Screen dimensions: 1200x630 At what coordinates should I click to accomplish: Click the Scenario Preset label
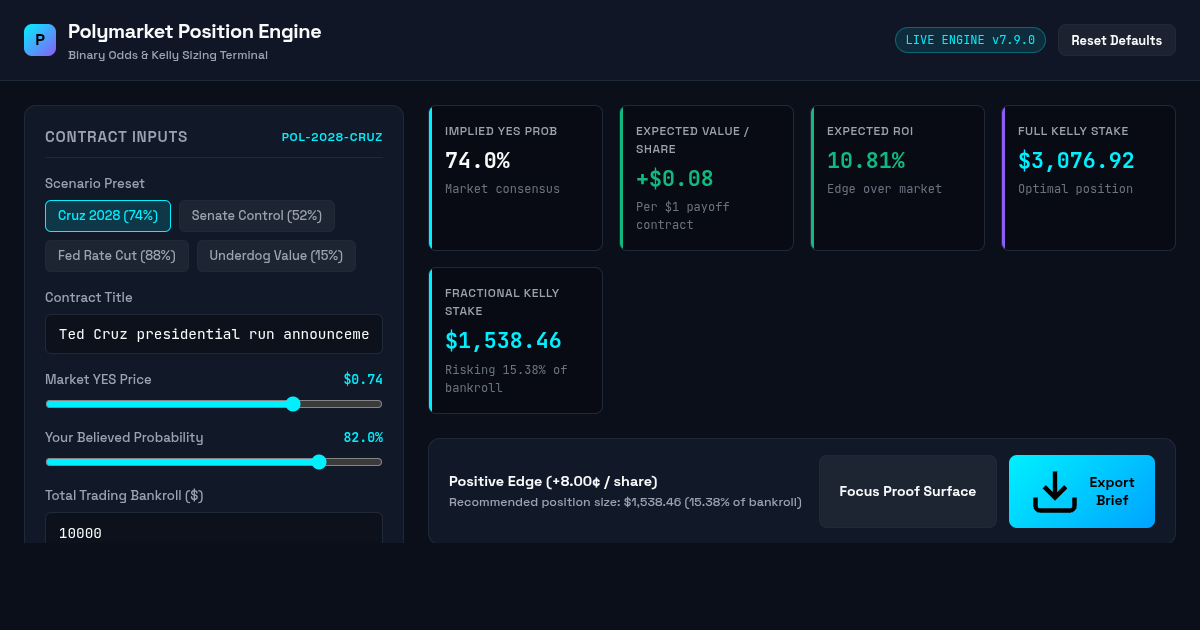pyautogui.click(x=95, y=183)
